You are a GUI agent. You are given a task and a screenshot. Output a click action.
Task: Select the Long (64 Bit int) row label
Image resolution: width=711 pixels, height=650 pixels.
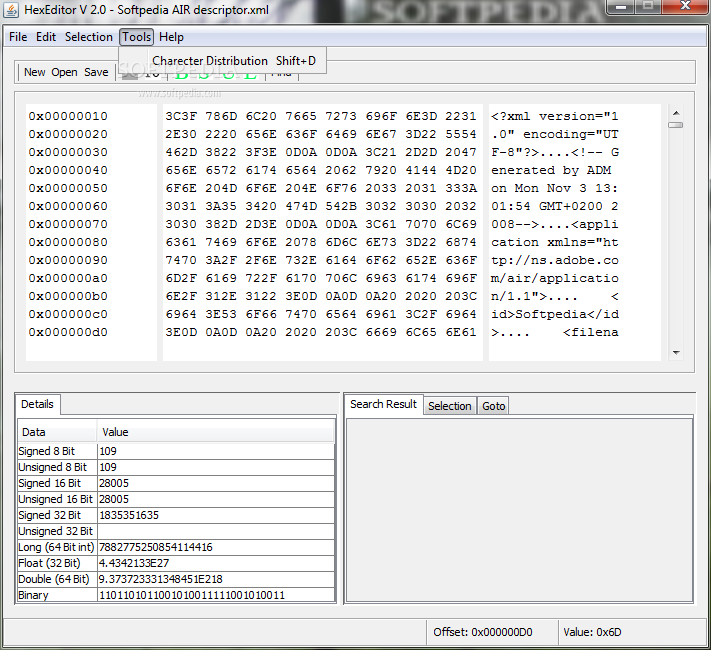pyautogui.click(x=57, y=547)
